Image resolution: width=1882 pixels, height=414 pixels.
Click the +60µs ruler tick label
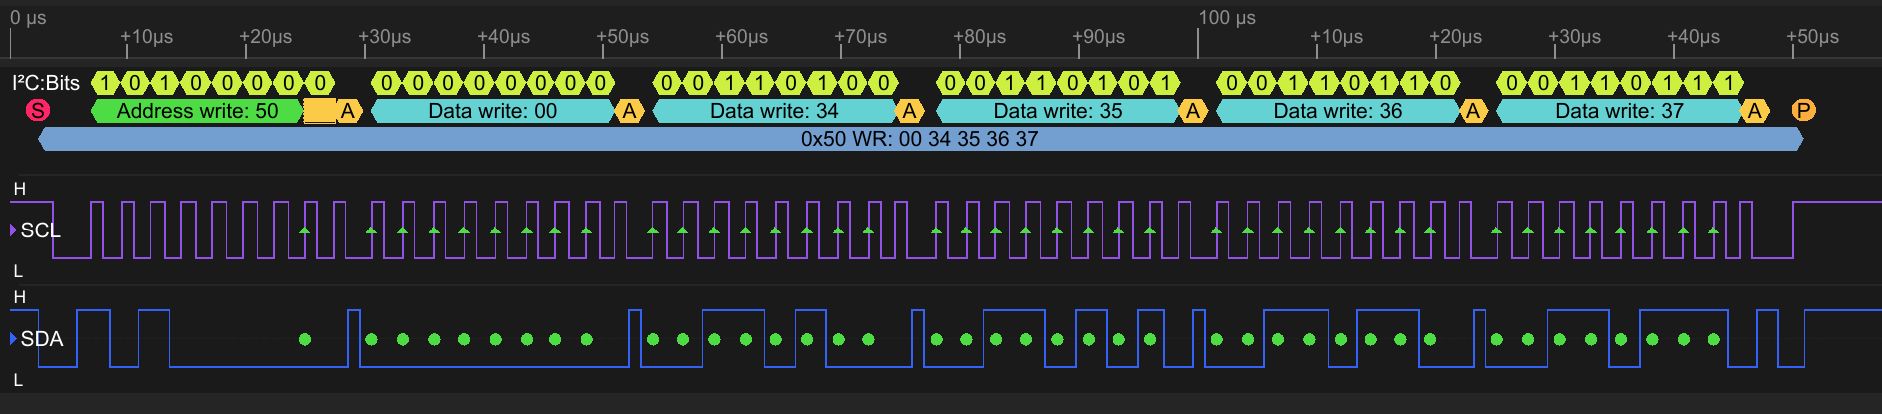(x=741, y=37)
